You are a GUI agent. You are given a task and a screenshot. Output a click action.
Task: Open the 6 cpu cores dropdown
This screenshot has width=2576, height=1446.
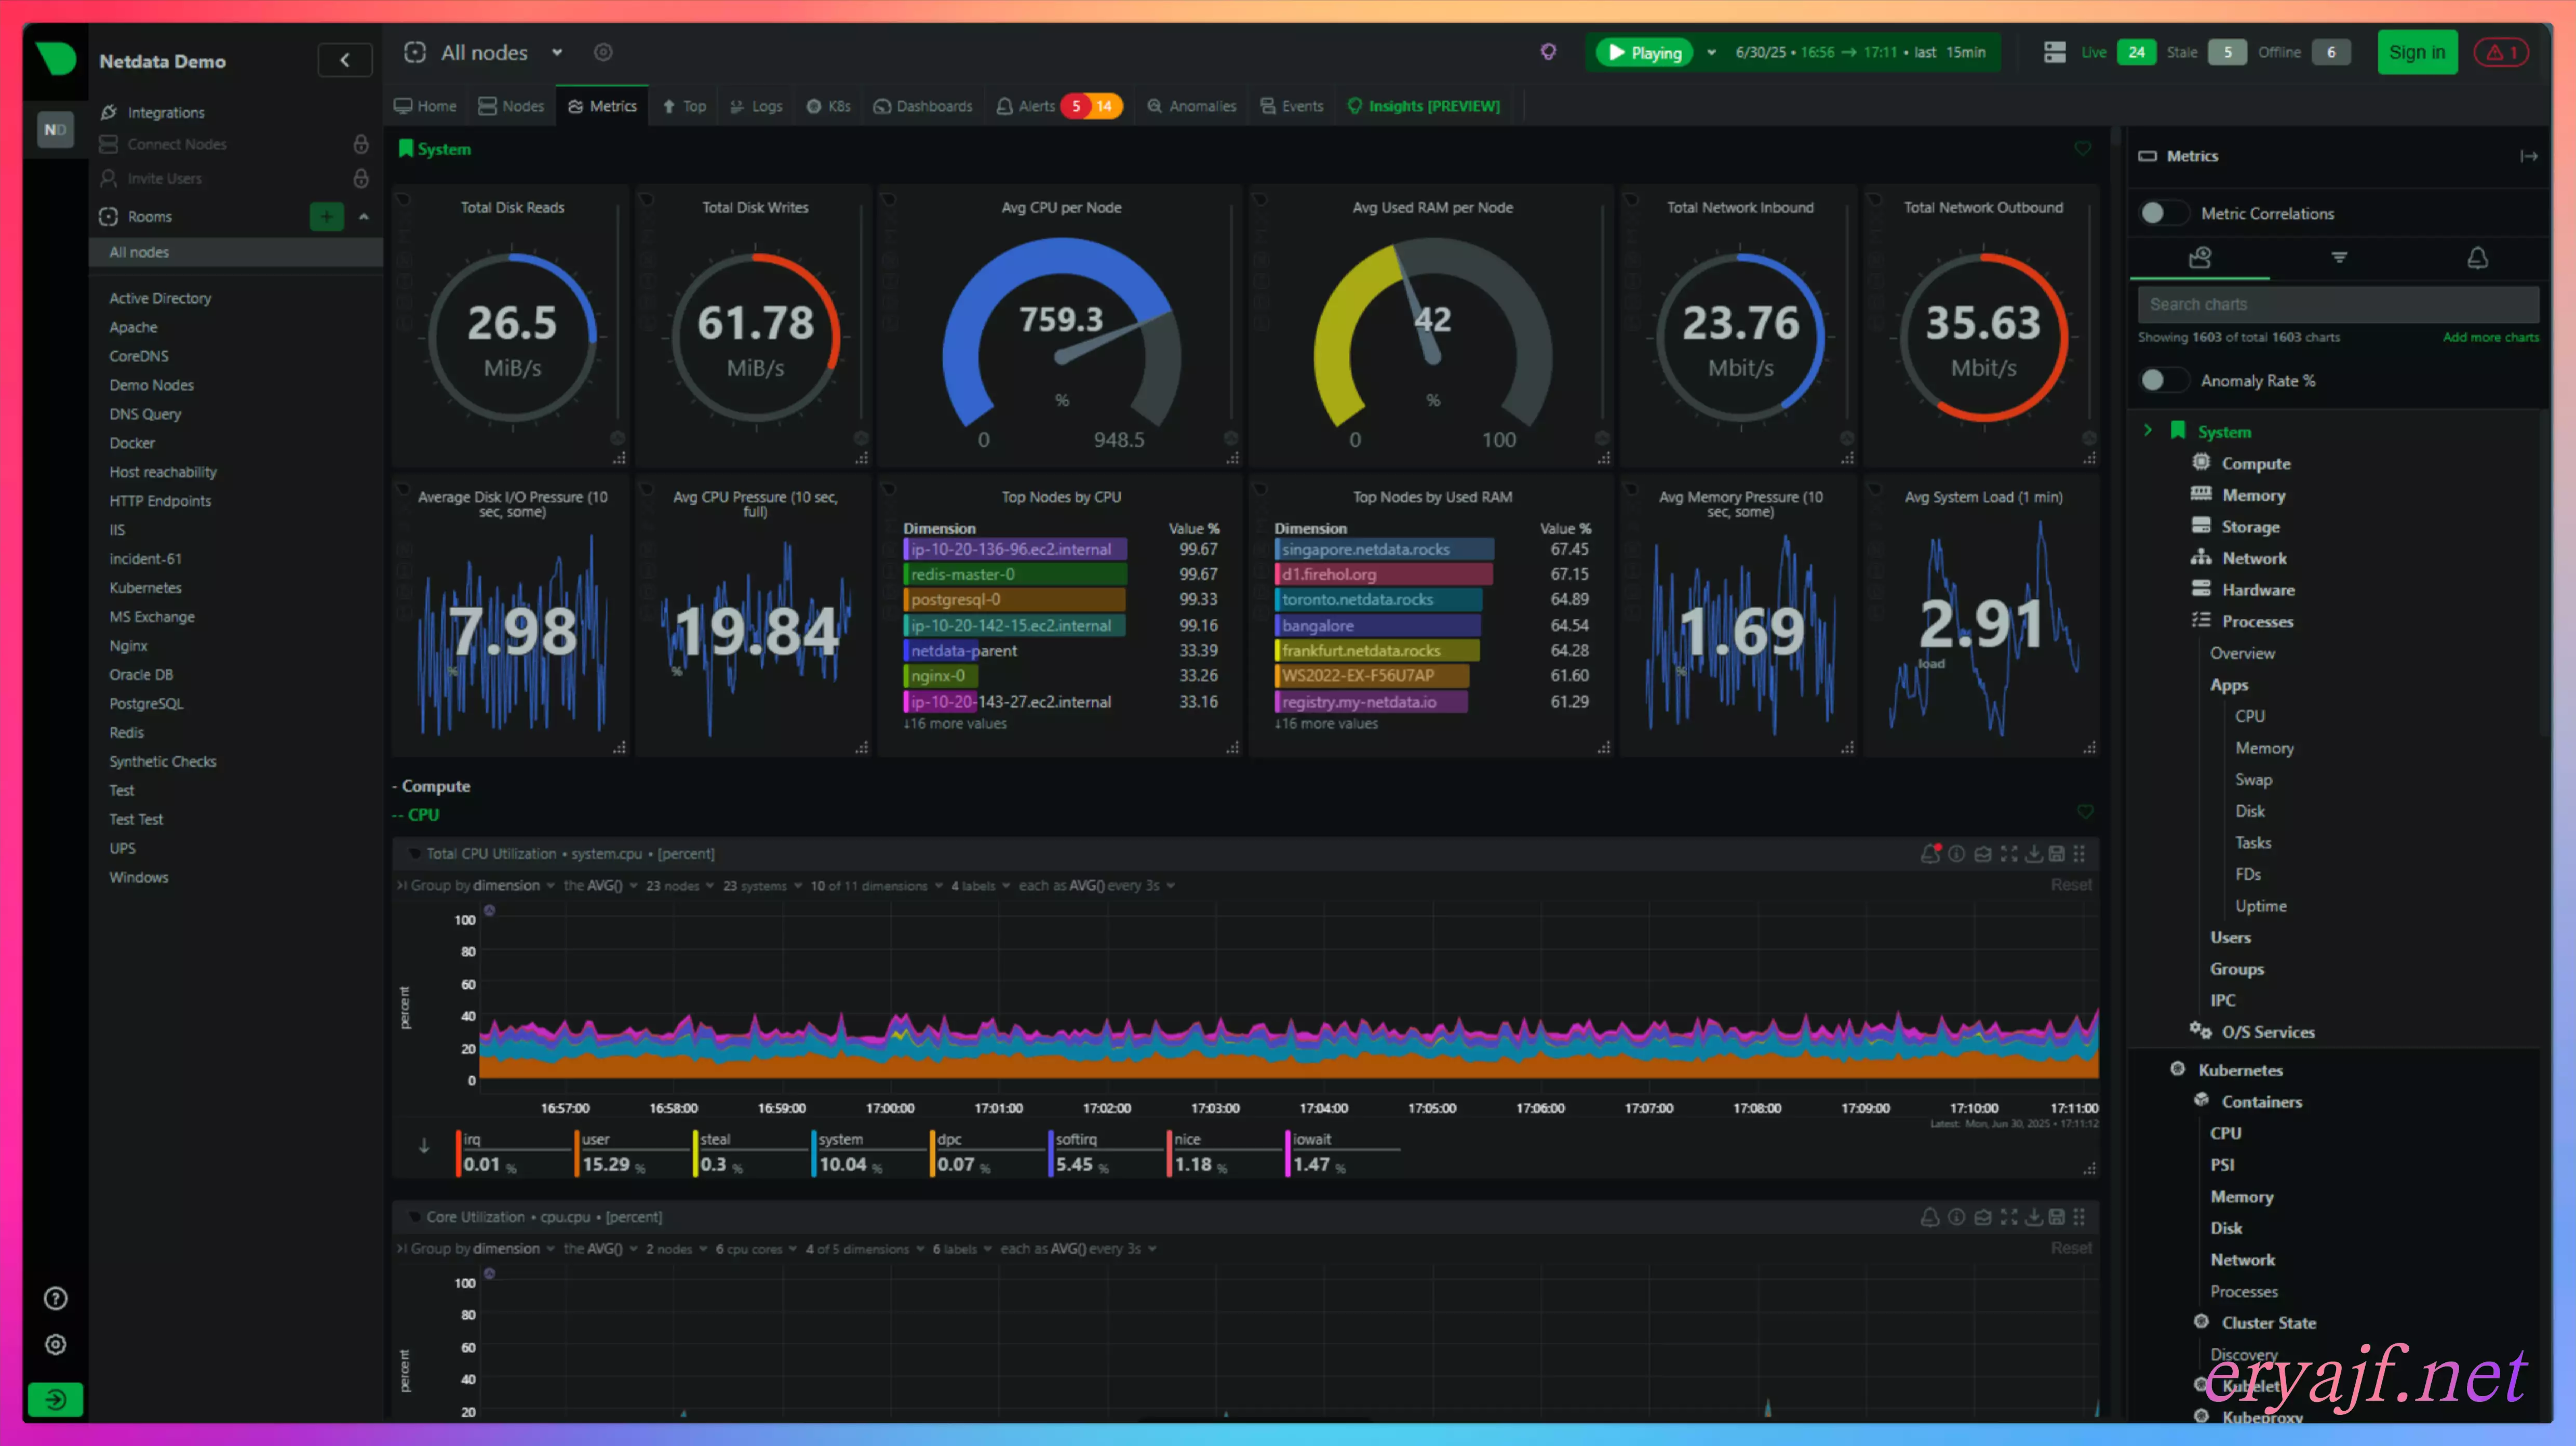point(756,1248)
